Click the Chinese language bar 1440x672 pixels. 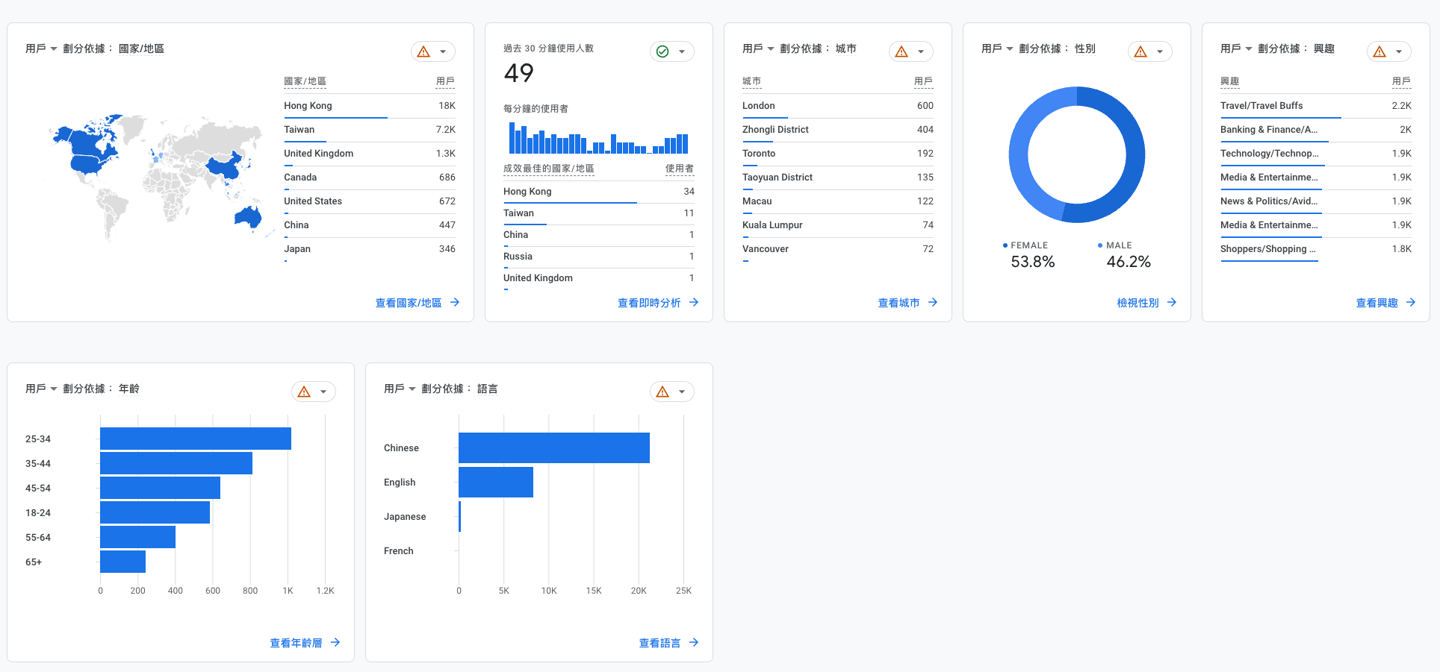(x=554, y=448)
